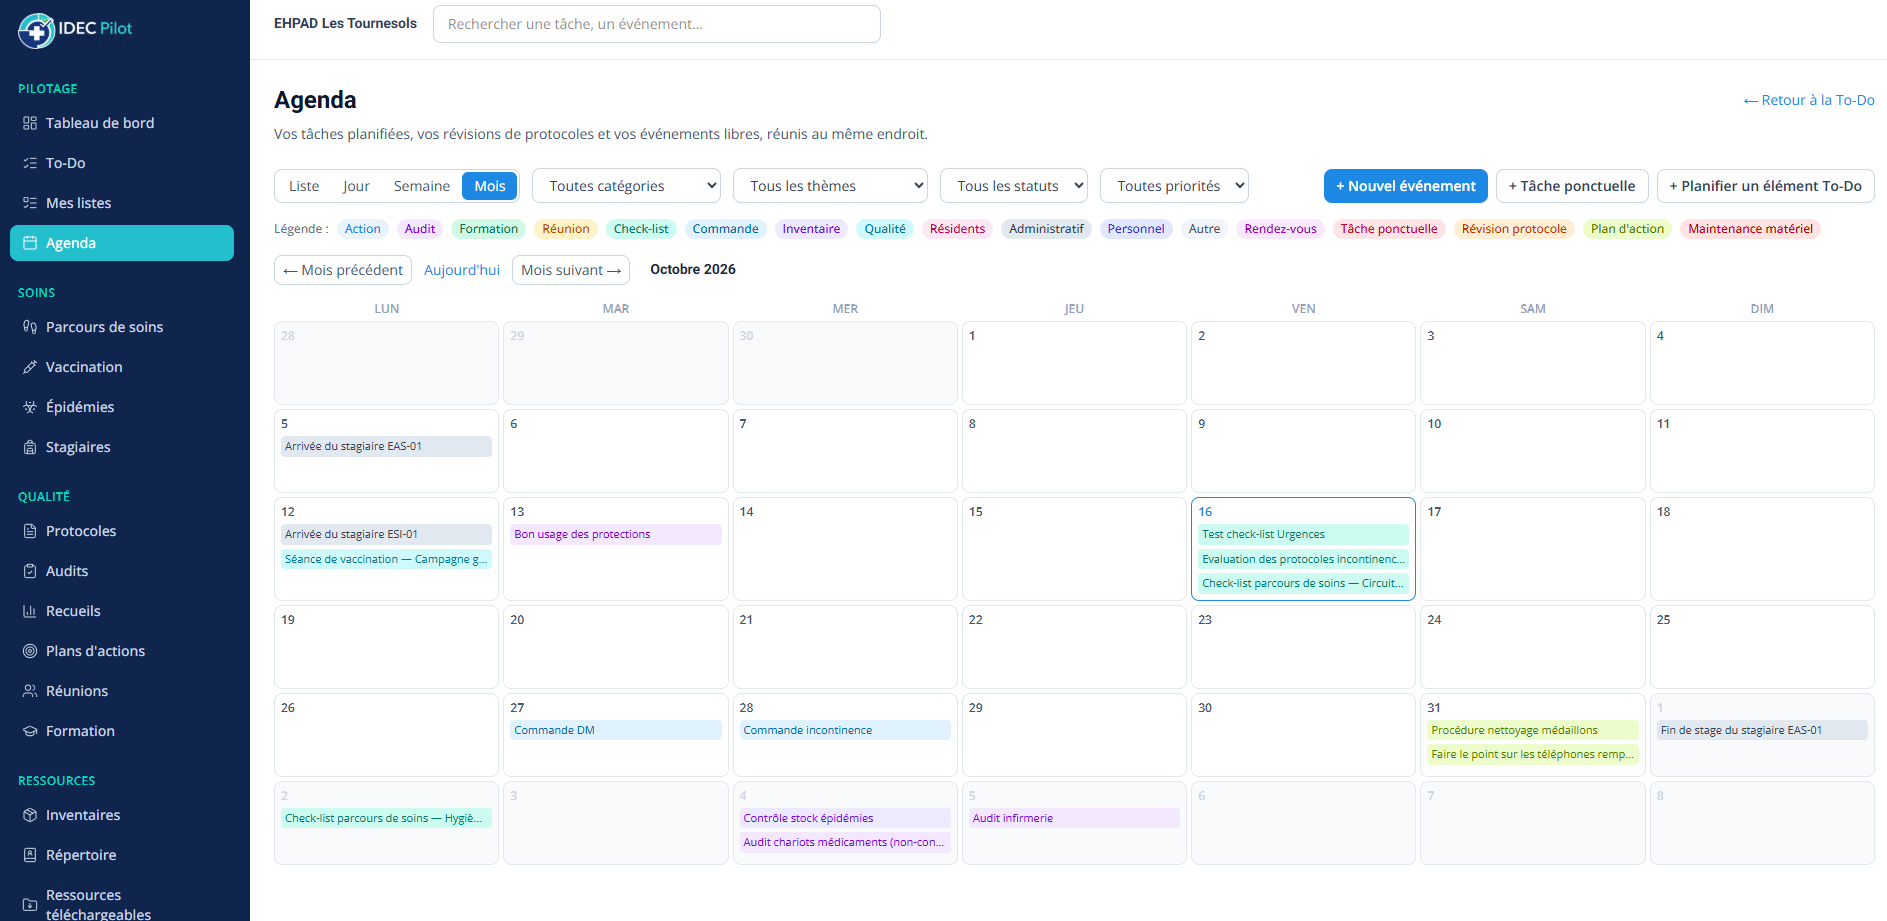Click the Audits clipboard icon
The height and width of the screenshot is (921, 1887).
click(30, 571)
